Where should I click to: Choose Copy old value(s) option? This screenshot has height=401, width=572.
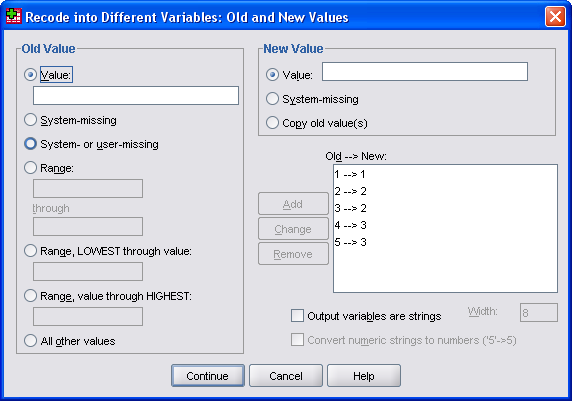273,123
